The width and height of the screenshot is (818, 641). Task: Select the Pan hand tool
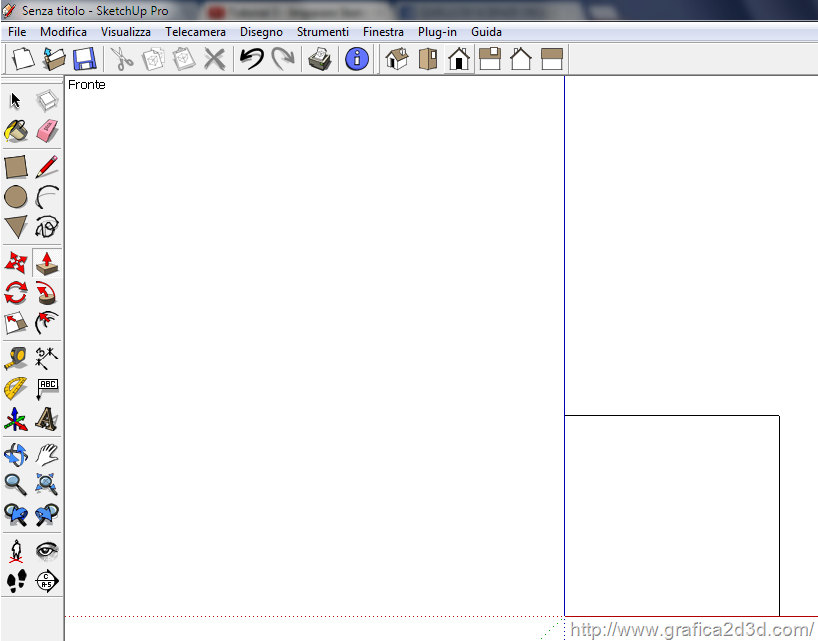[x=47, y=454]
